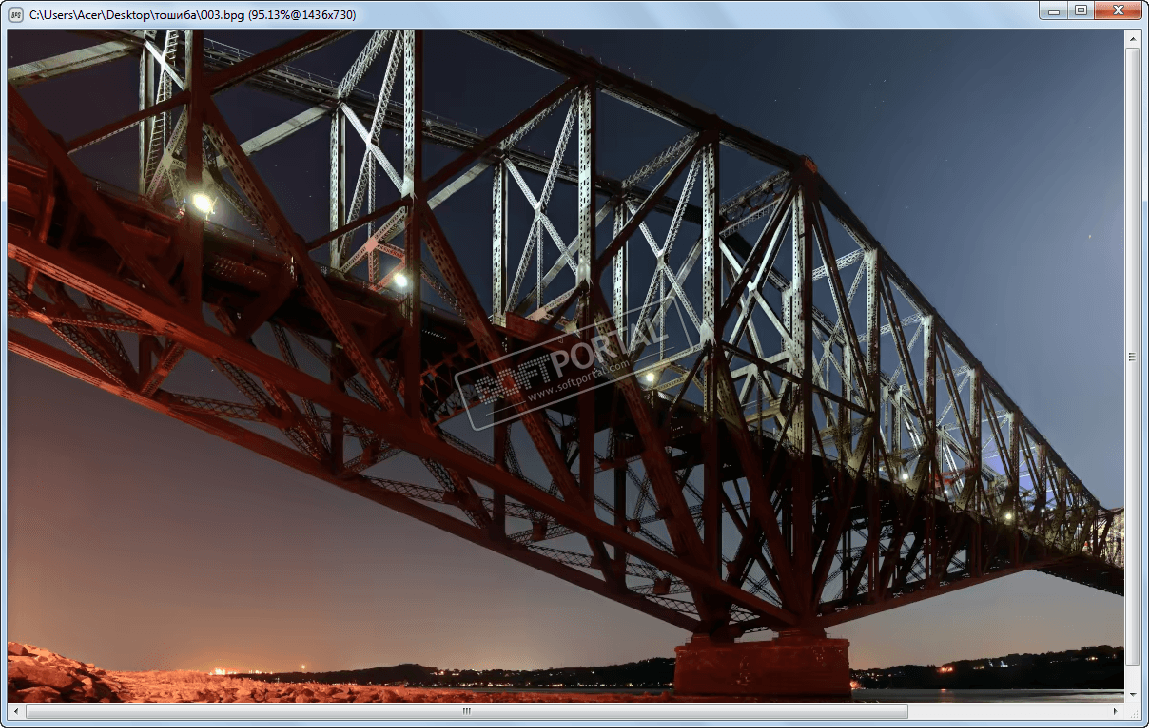Click the vertical scrollbar down arrow

coord(1132,694)
